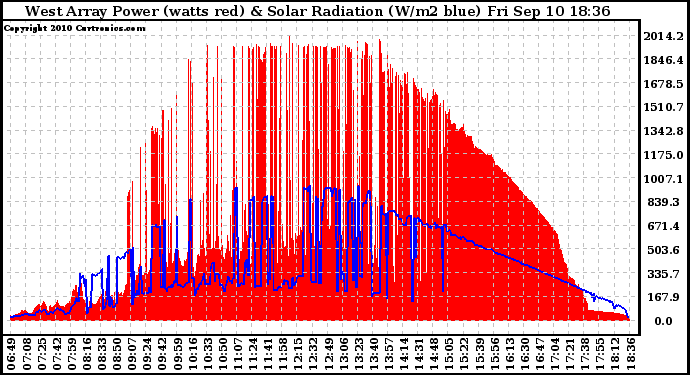The image size is (690, 375).
Task: Click the 11:24 time label
Action: (x=253, y=353)
